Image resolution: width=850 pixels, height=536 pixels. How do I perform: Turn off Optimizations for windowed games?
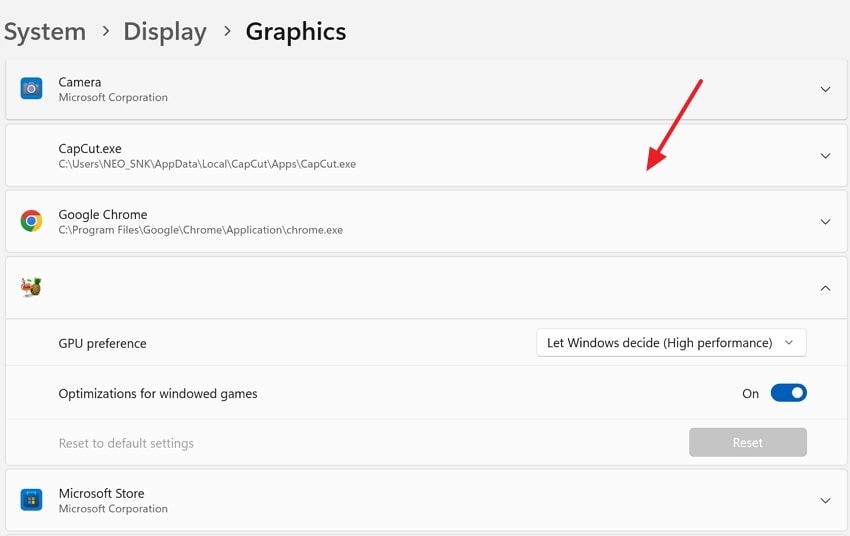pos(789,393)
